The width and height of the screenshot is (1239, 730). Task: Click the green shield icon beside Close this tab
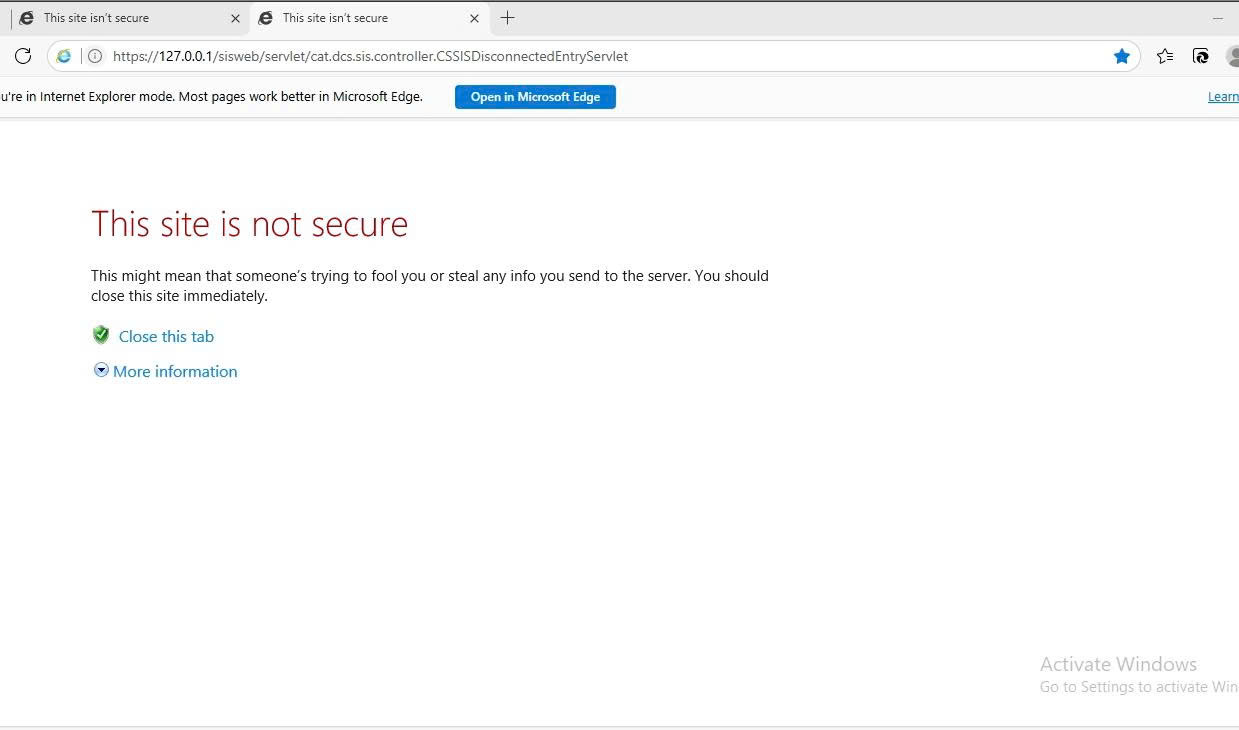101,335
